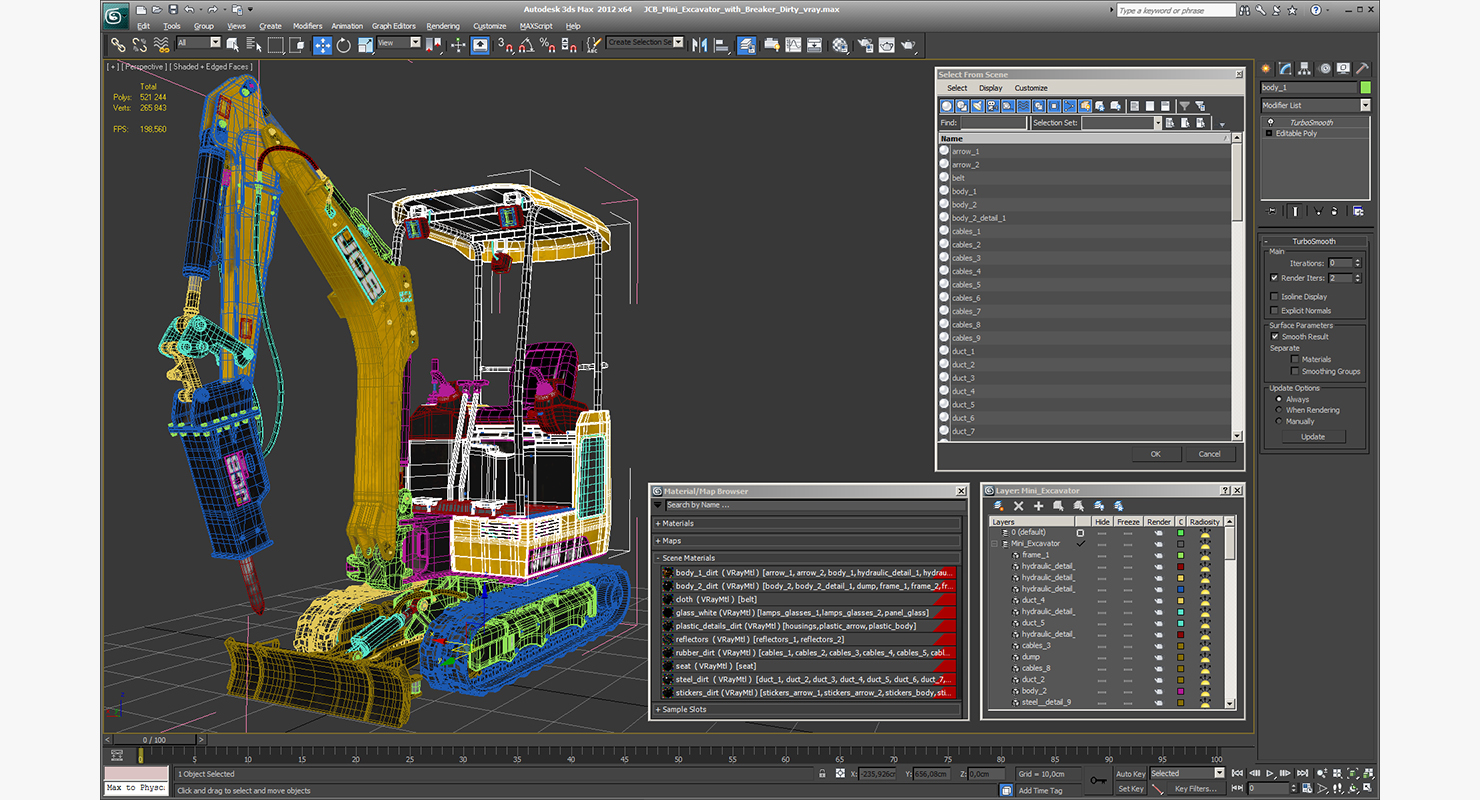Add selected objects to layer plus icon
Viewport: 1480px width, 800px height.
(1038, 506)
